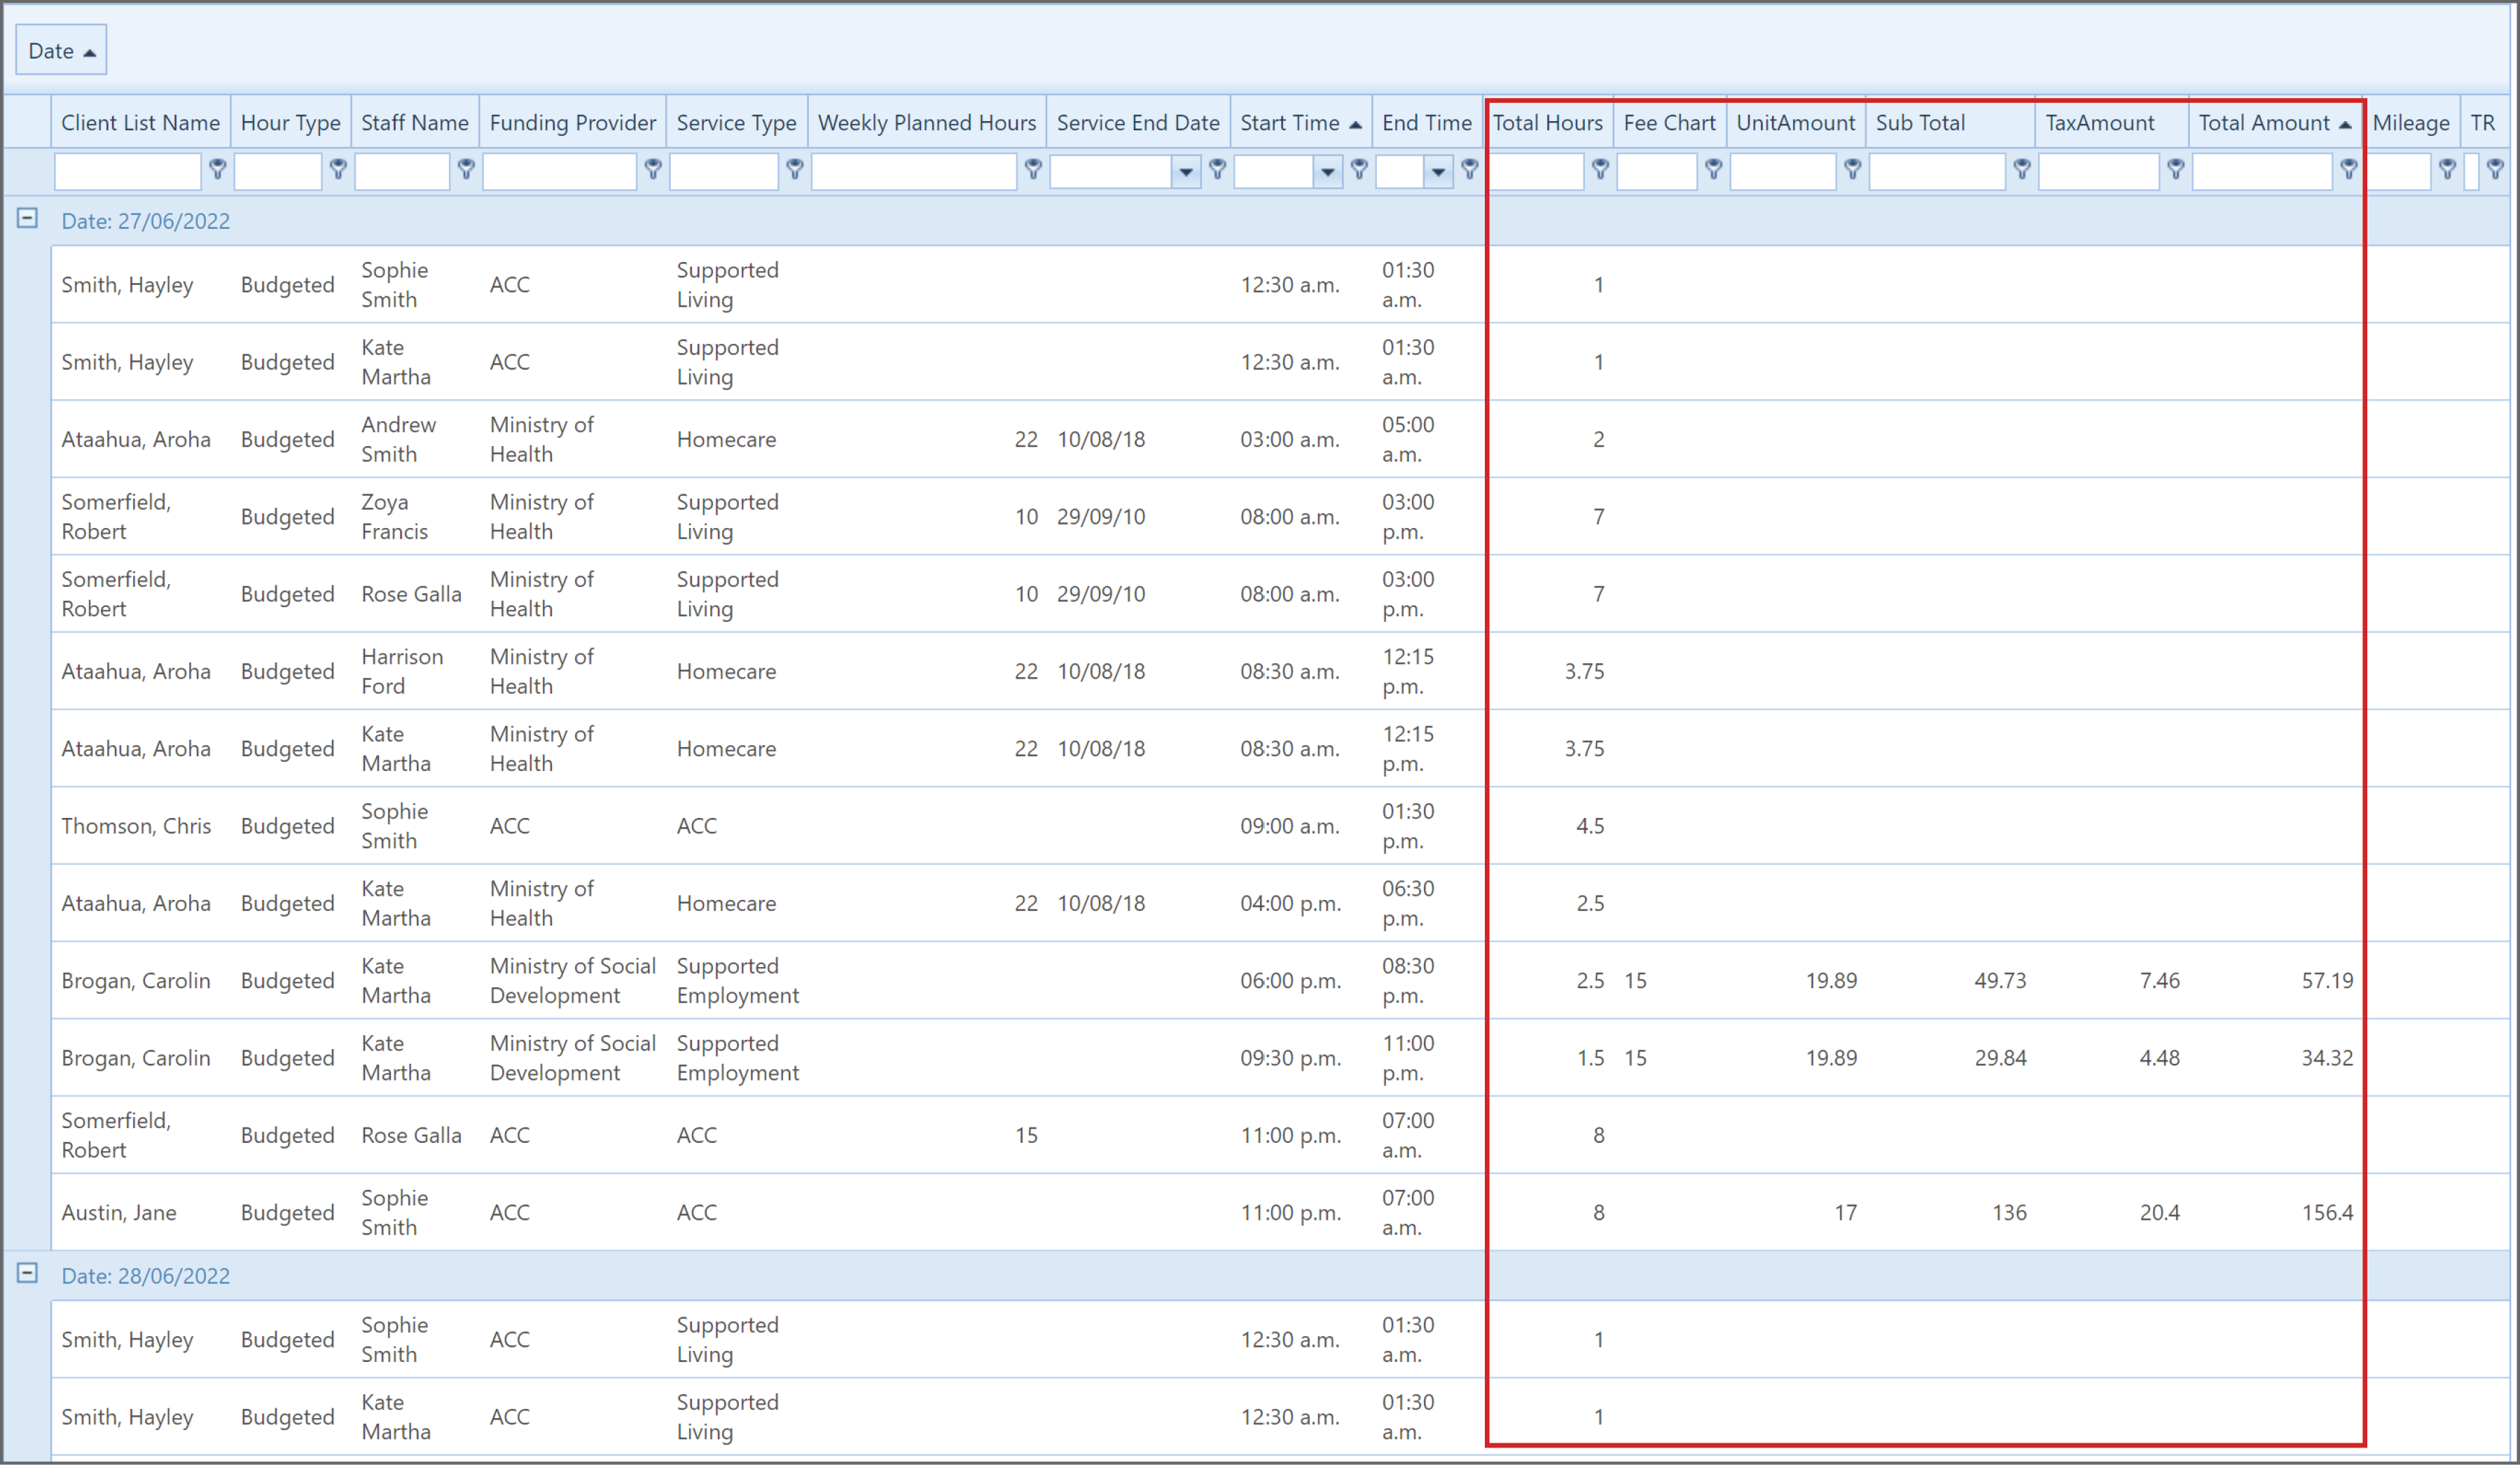The image size is (2520, 1465).
Task: Click filter icon for End Time column
Action: tap(1470, 169)
